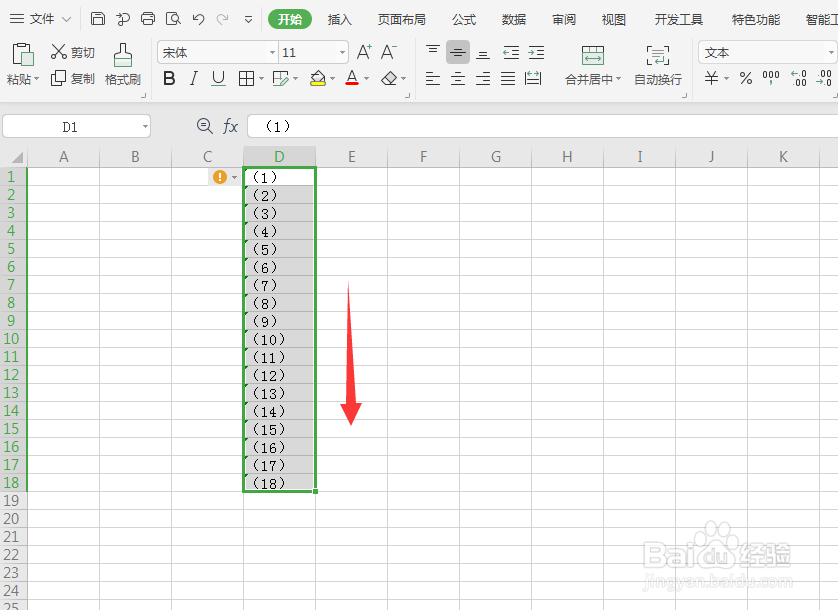838x610 pixels.
Task: Expand the merge center options arrow
Action: coord(618,79)
